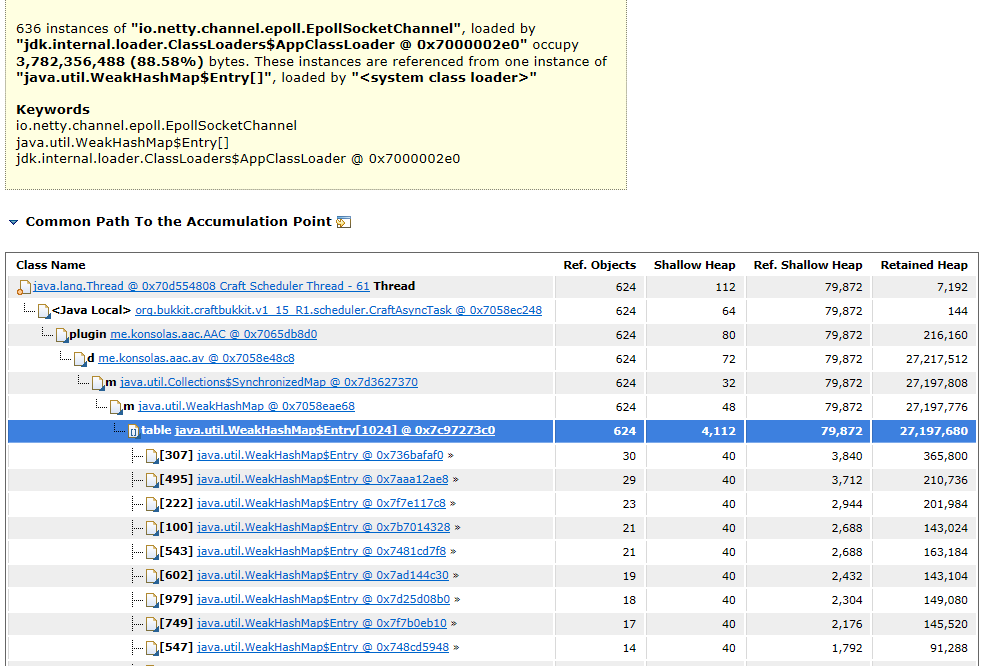Click the Ref. Objects column header

point(599,265)
